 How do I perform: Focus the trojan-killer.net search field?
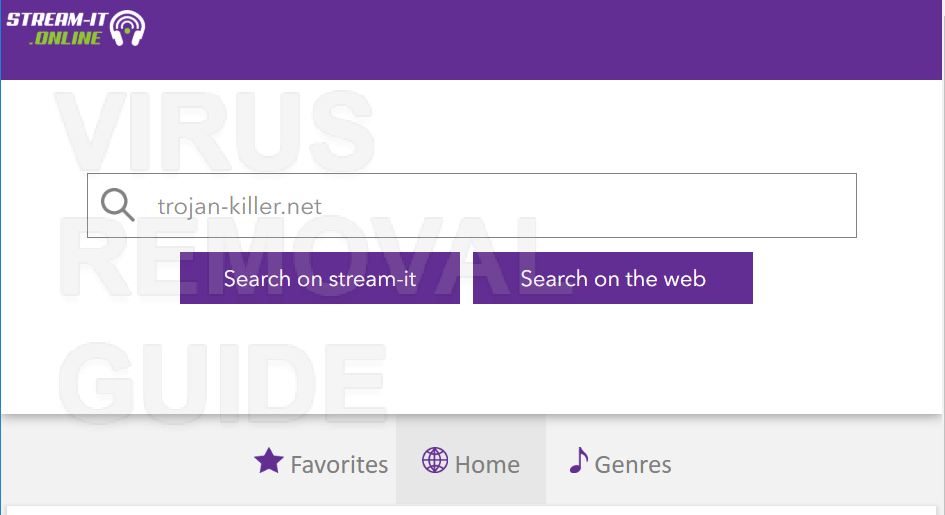[x=472, y=205]
